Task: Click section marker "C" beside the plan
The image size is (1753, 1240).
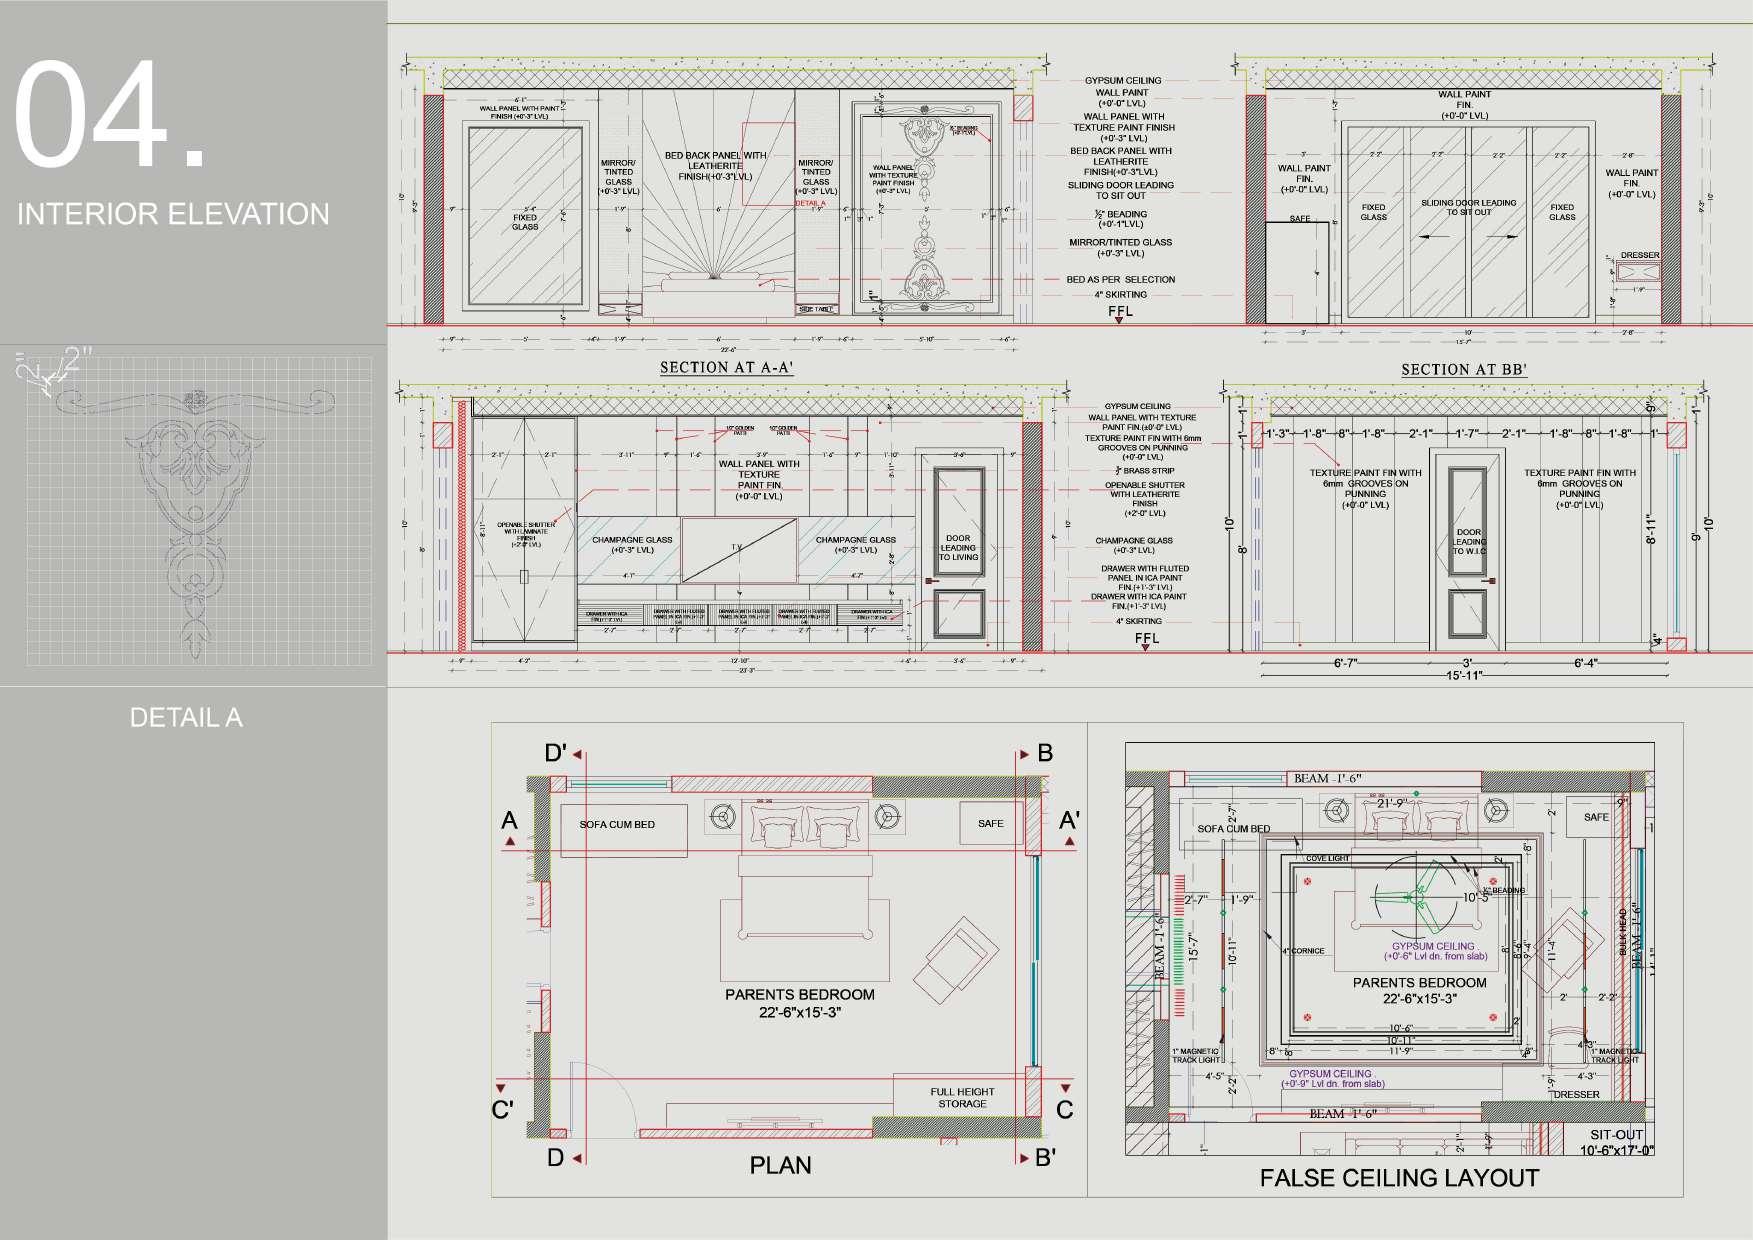Action: pos(1065,1110)
